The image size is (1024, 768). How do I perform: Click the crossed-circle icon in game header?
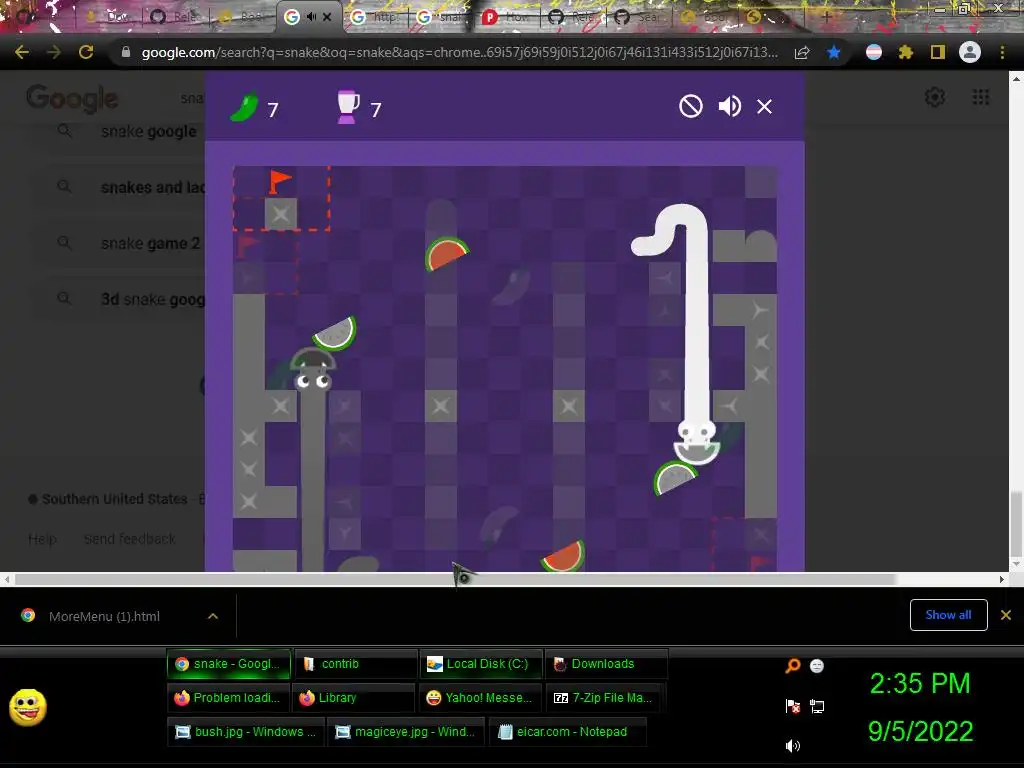690,106
